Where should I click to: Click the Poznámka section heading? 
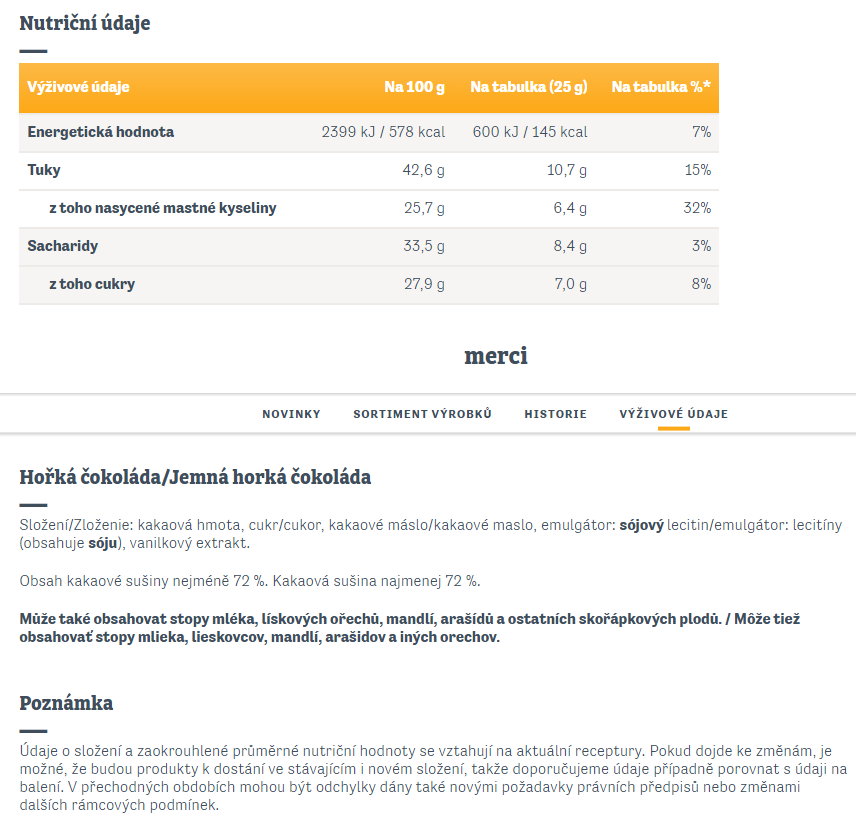(x=66, y=703)
